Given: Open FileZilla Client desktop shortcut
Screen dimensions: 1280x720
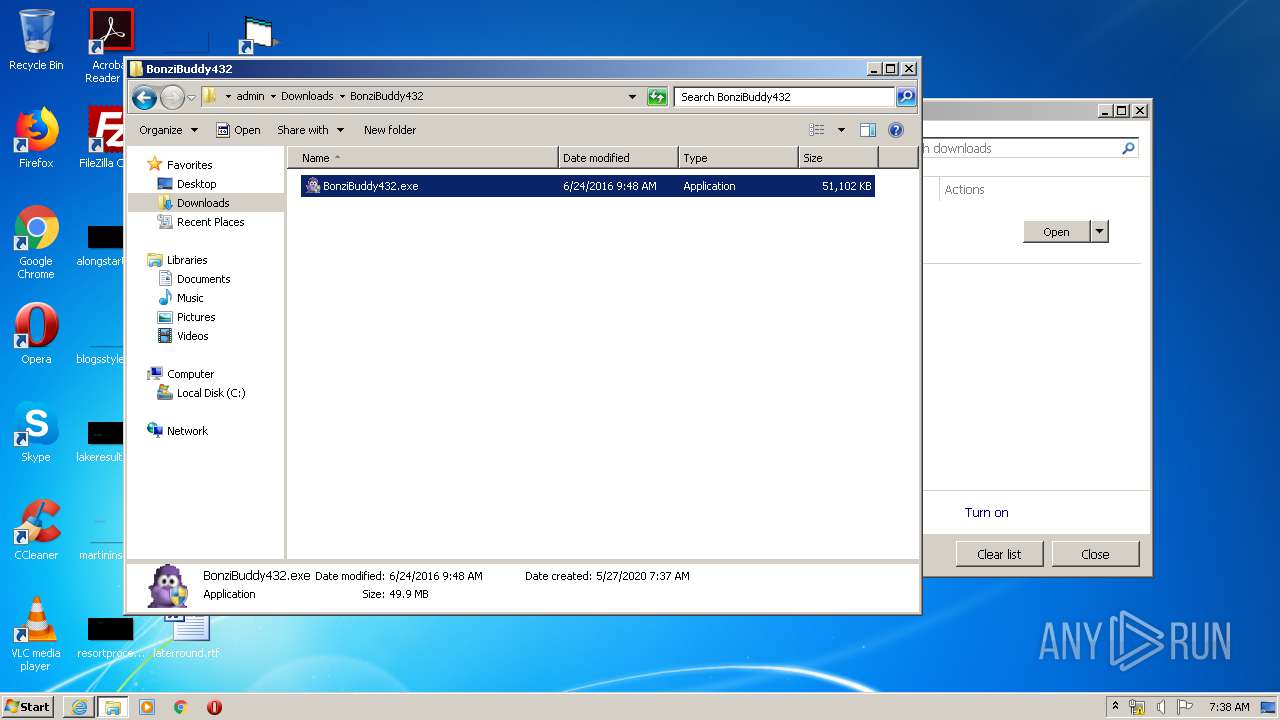Looking at the screenshot, I should tap(104, 138).
